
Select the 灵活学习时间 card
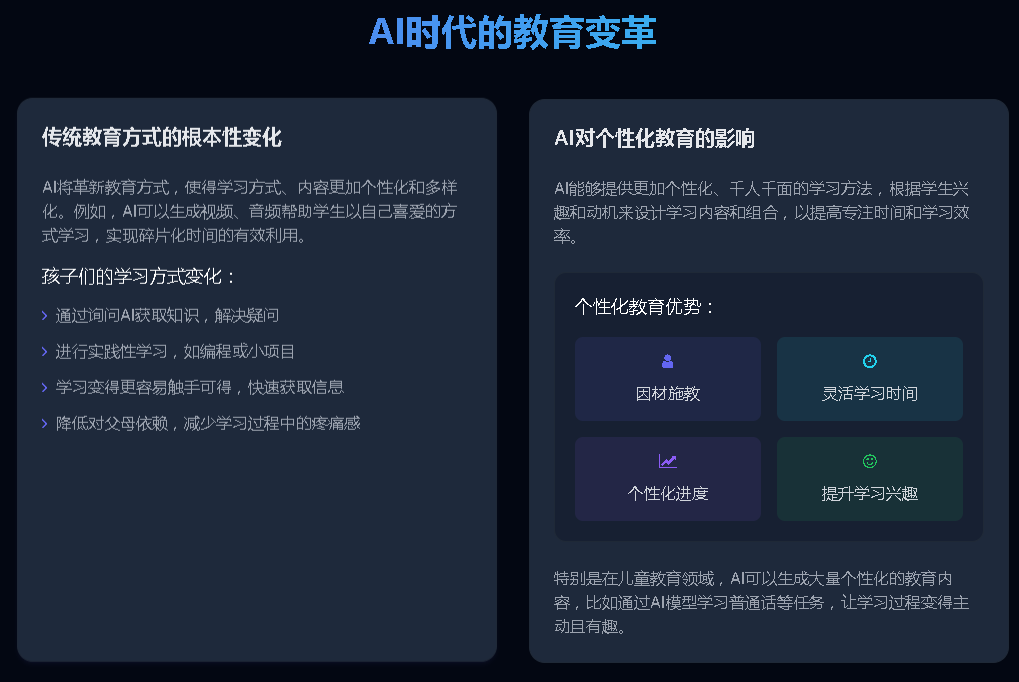tap(870, 378)
